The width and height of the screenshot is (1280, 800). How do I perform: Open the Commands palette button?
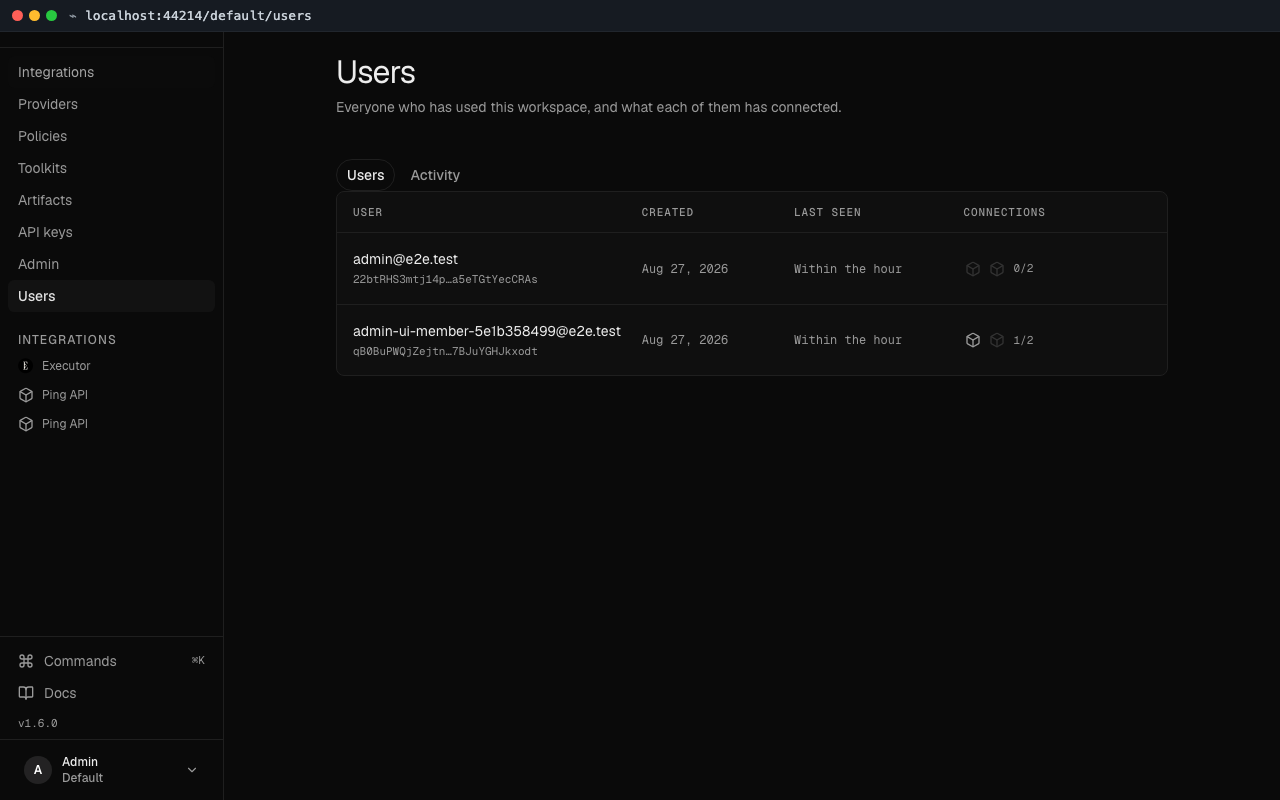[111, 661]
